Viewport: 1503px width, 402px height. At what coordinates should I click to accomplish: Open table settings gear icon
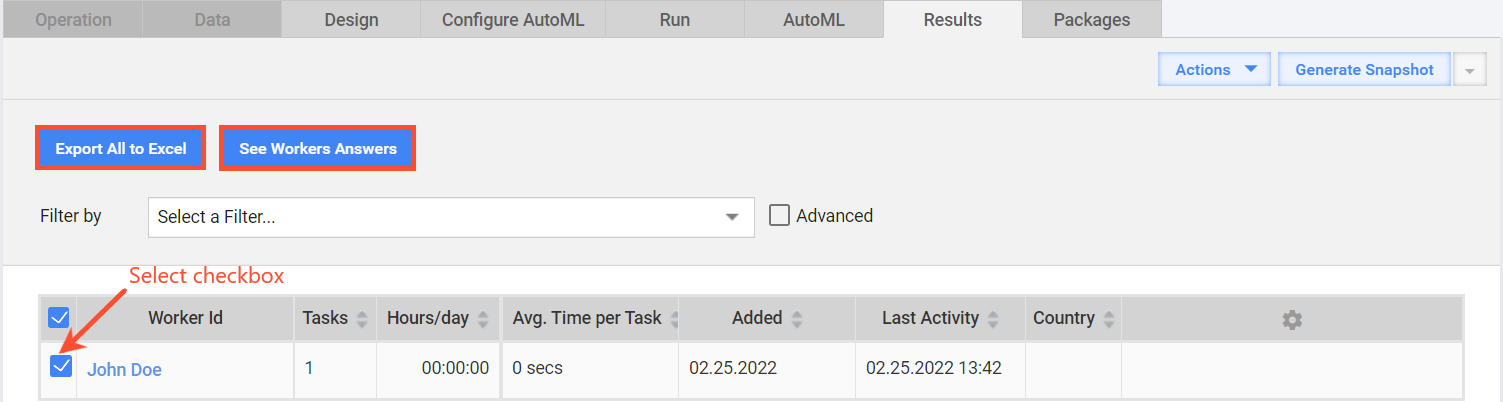(x=1292, y=319)
